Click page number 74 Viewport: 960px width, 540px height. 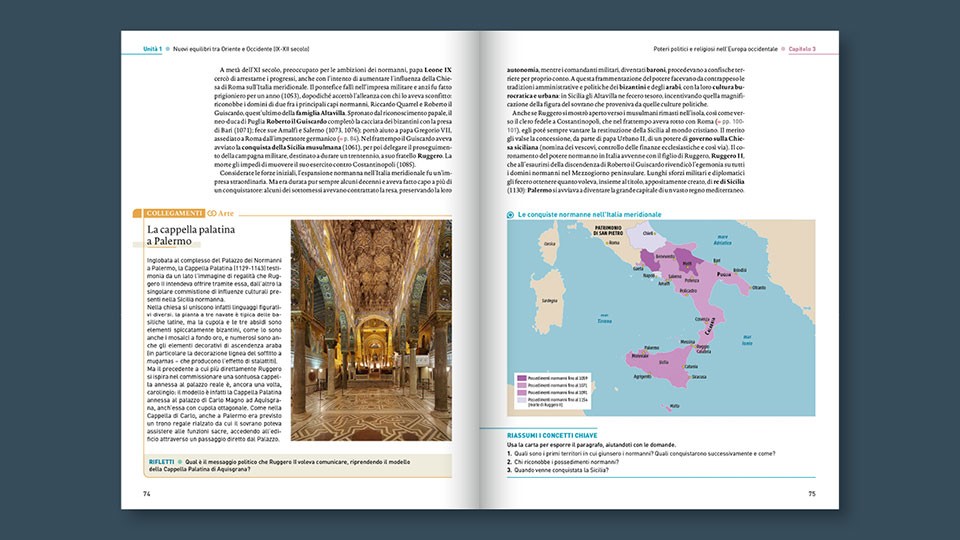pos(146,494)
